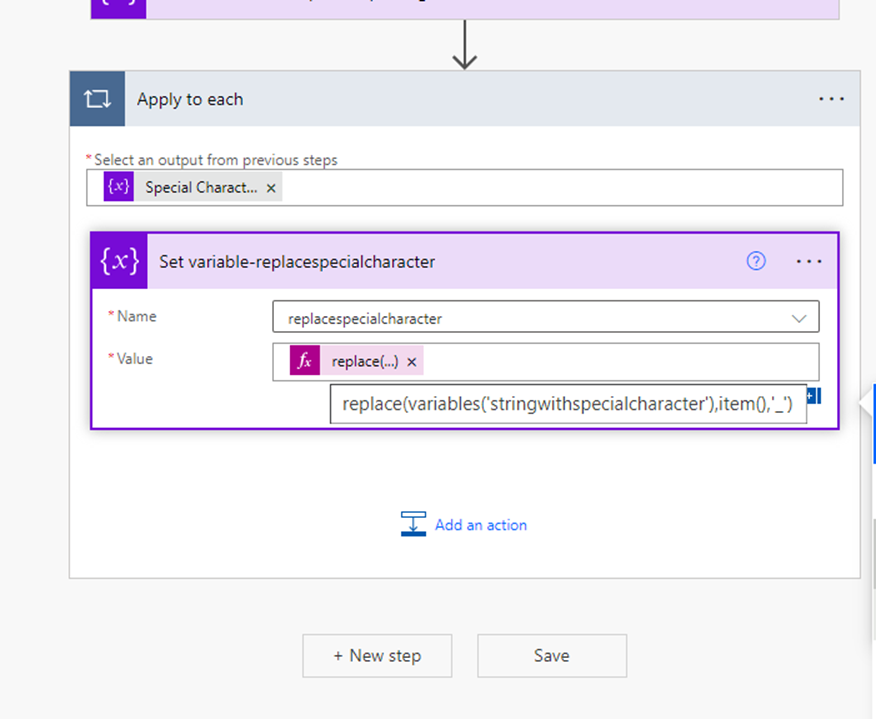Open the Set variable action's ellipsis menu
Screen dimensions: 876x719
point(809,261)
